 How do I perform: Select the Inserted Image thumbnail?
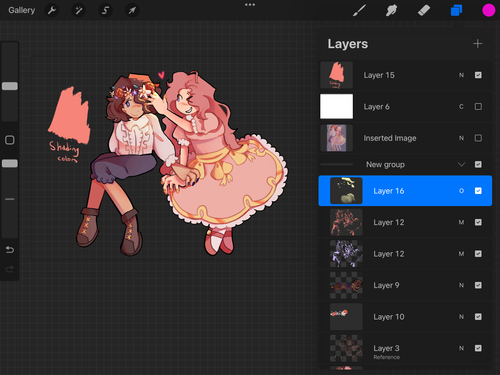pos(336,138)
